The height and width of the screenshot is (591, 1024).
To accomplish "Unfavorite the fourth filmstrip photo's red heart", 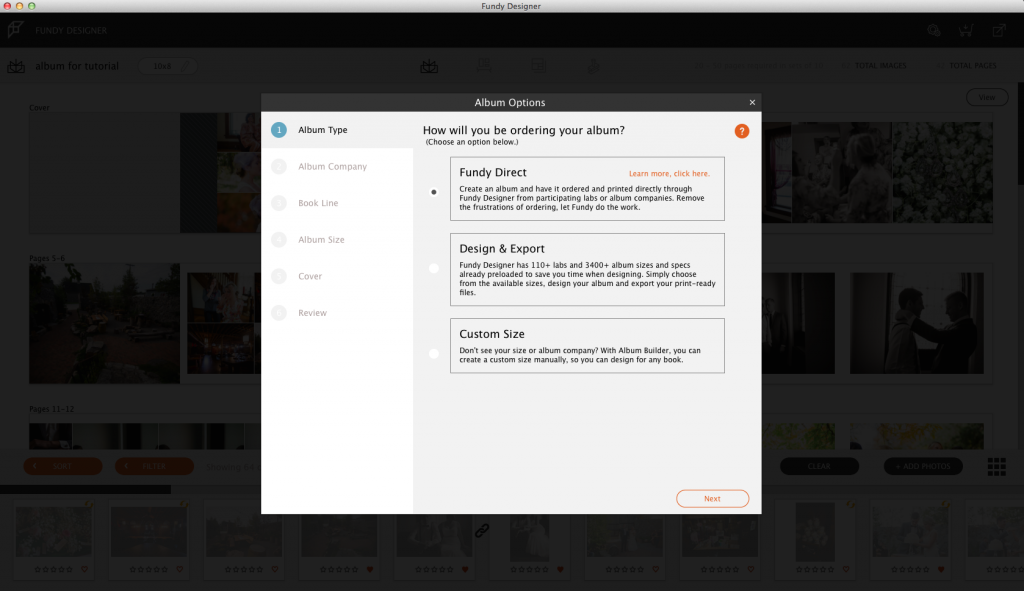I will pos(370,569).
